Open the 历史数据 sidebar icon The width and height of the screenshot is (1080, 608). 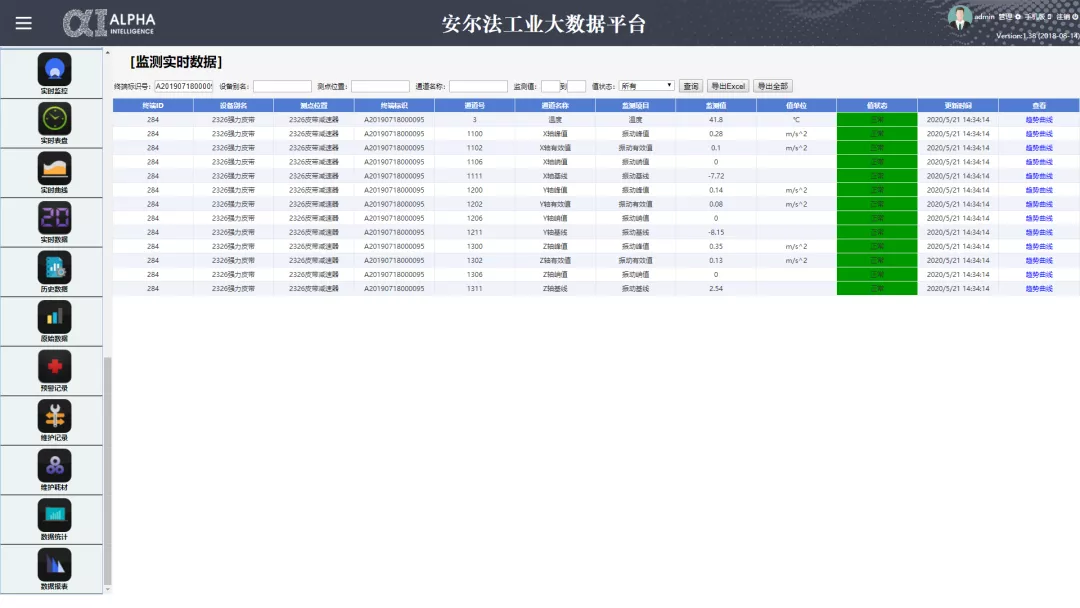pos(54,267)
